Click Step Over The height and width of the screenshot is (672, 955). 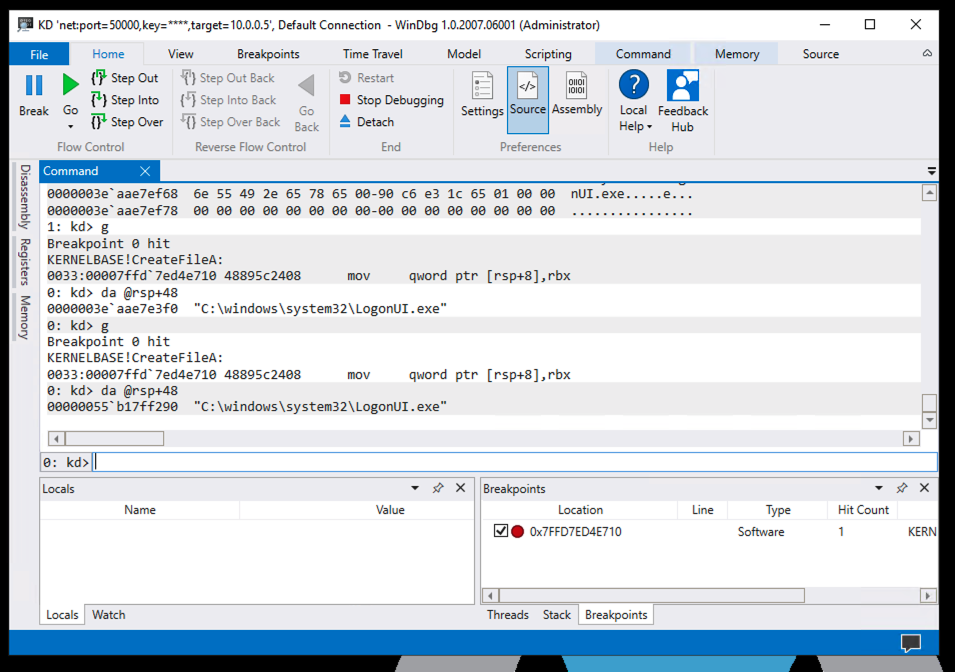tap(127, 122)
